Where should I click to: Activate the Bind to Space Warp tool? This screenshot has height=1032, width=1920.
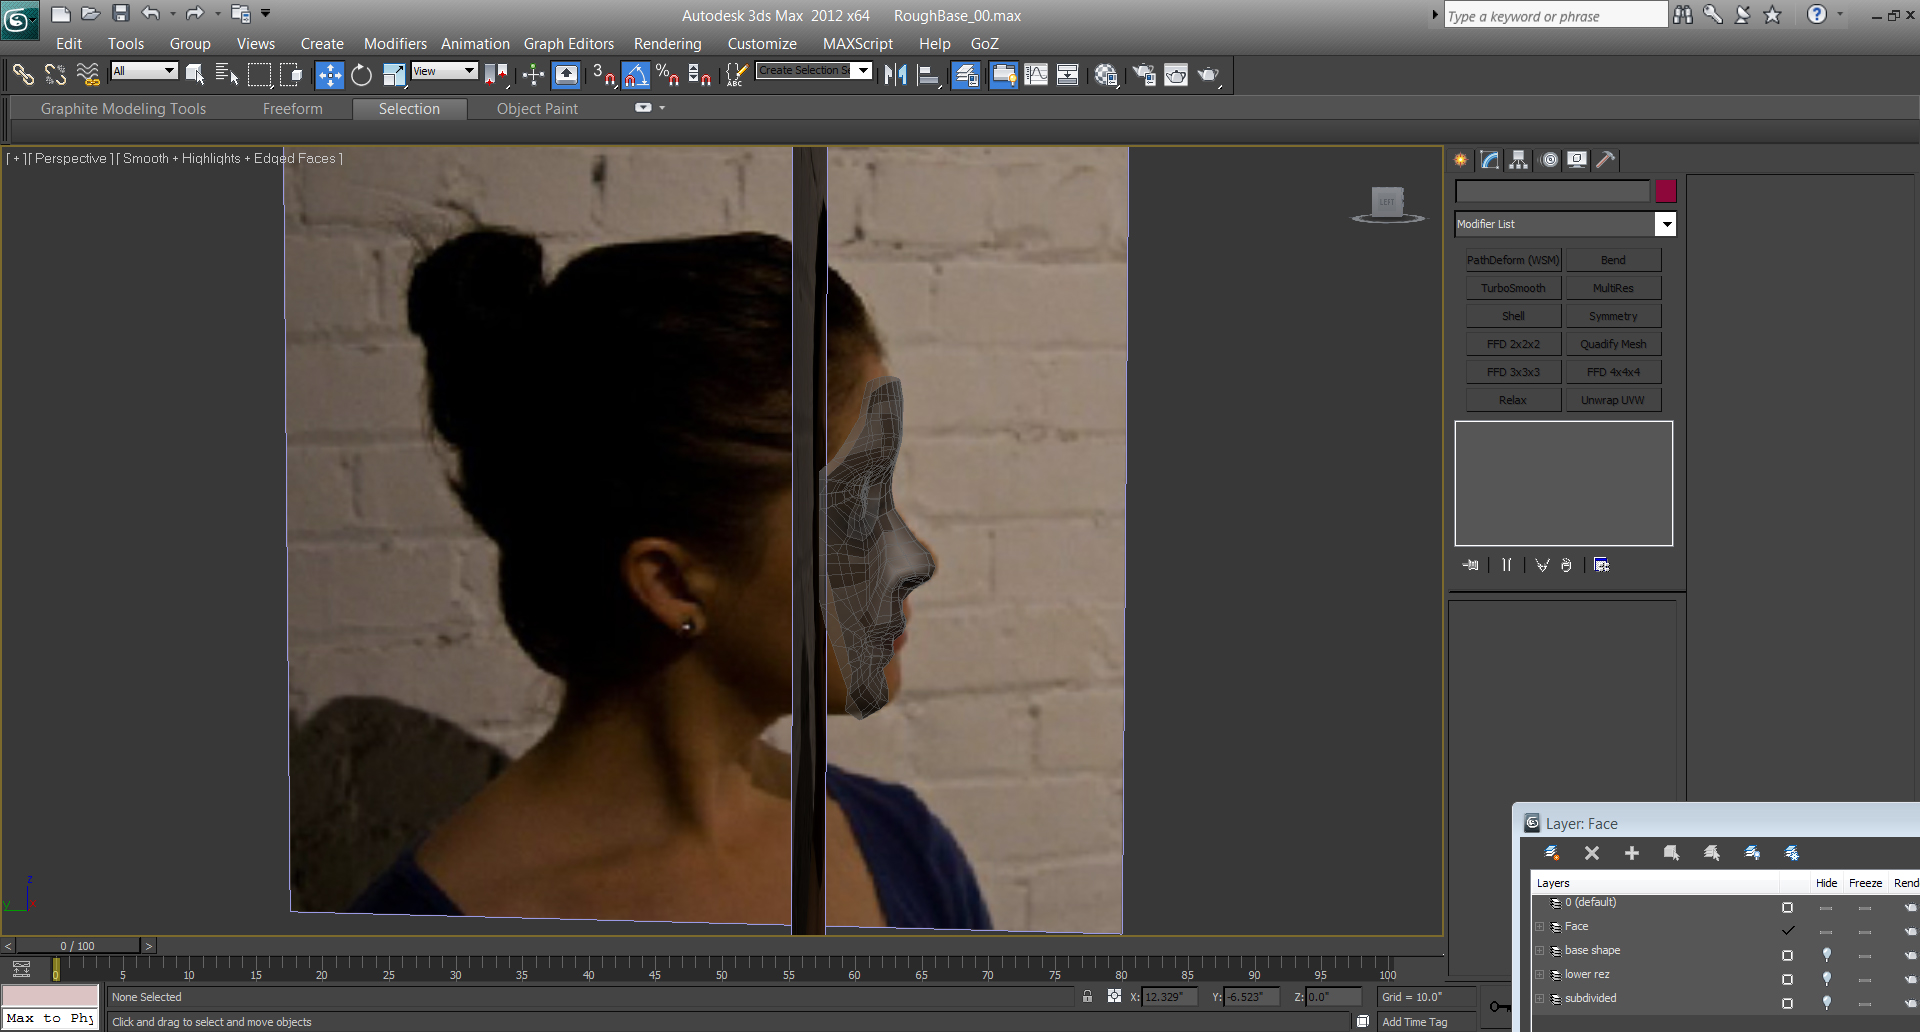(88, 74)
